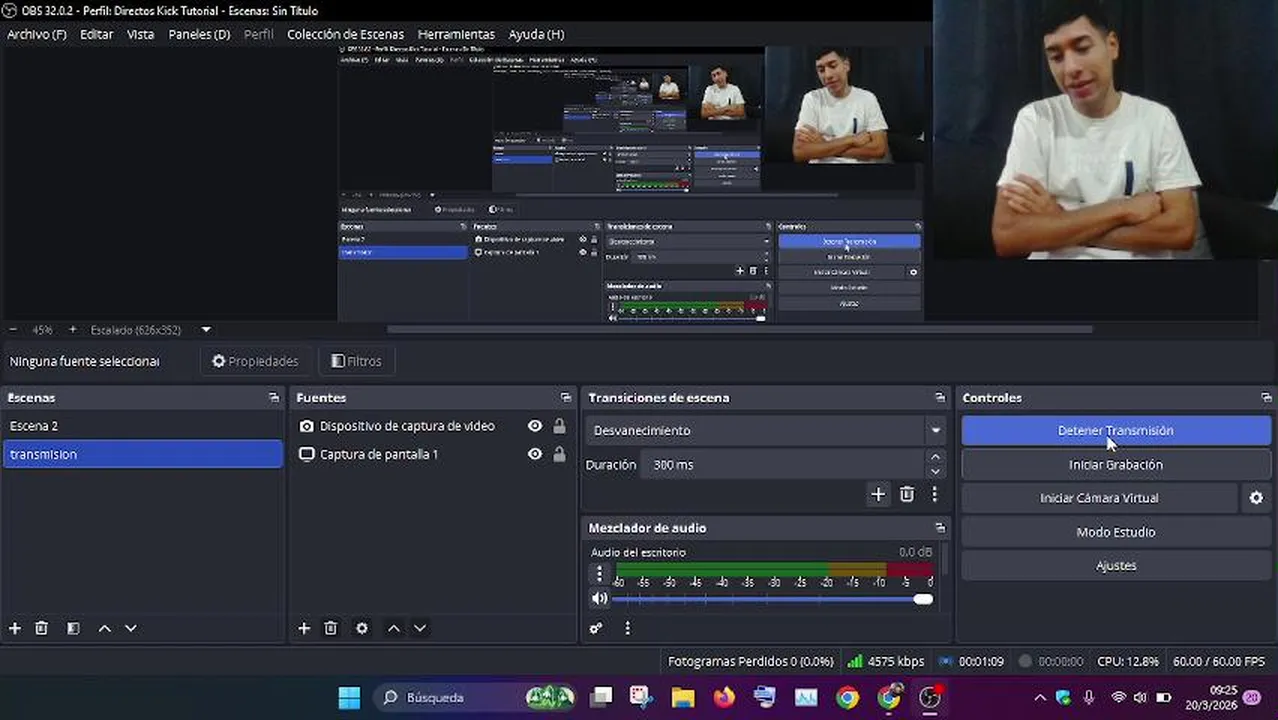Lock Dispositivo de captura de video source

coord(559,426)
